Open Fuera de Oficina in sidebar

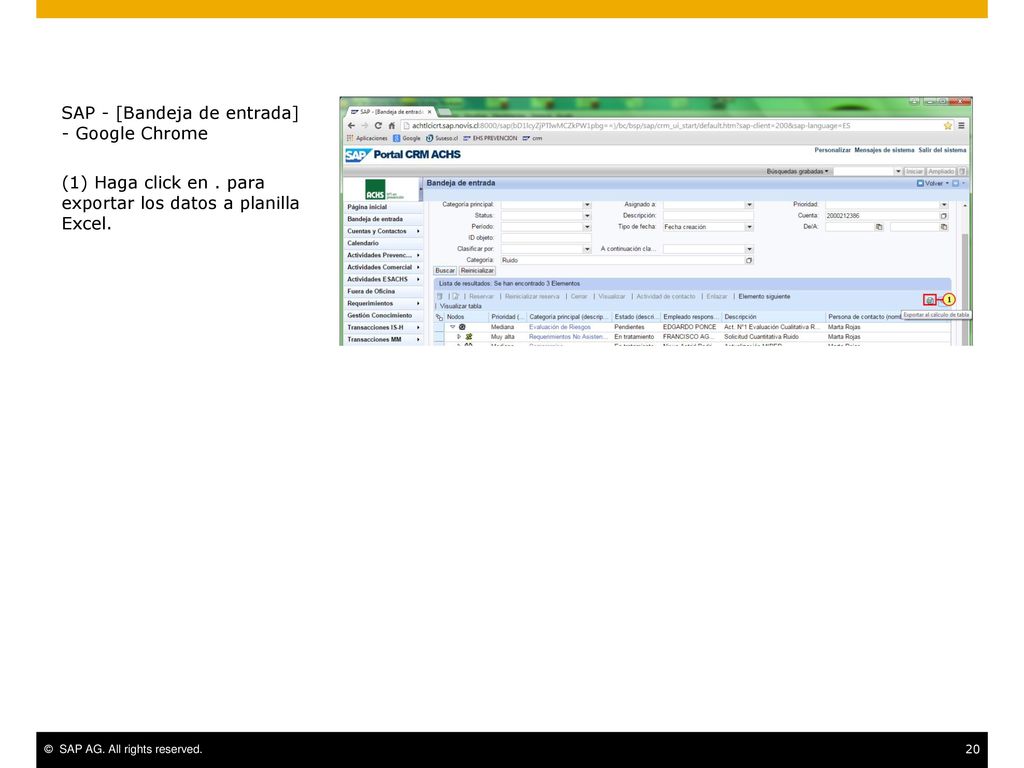[371, 292]
